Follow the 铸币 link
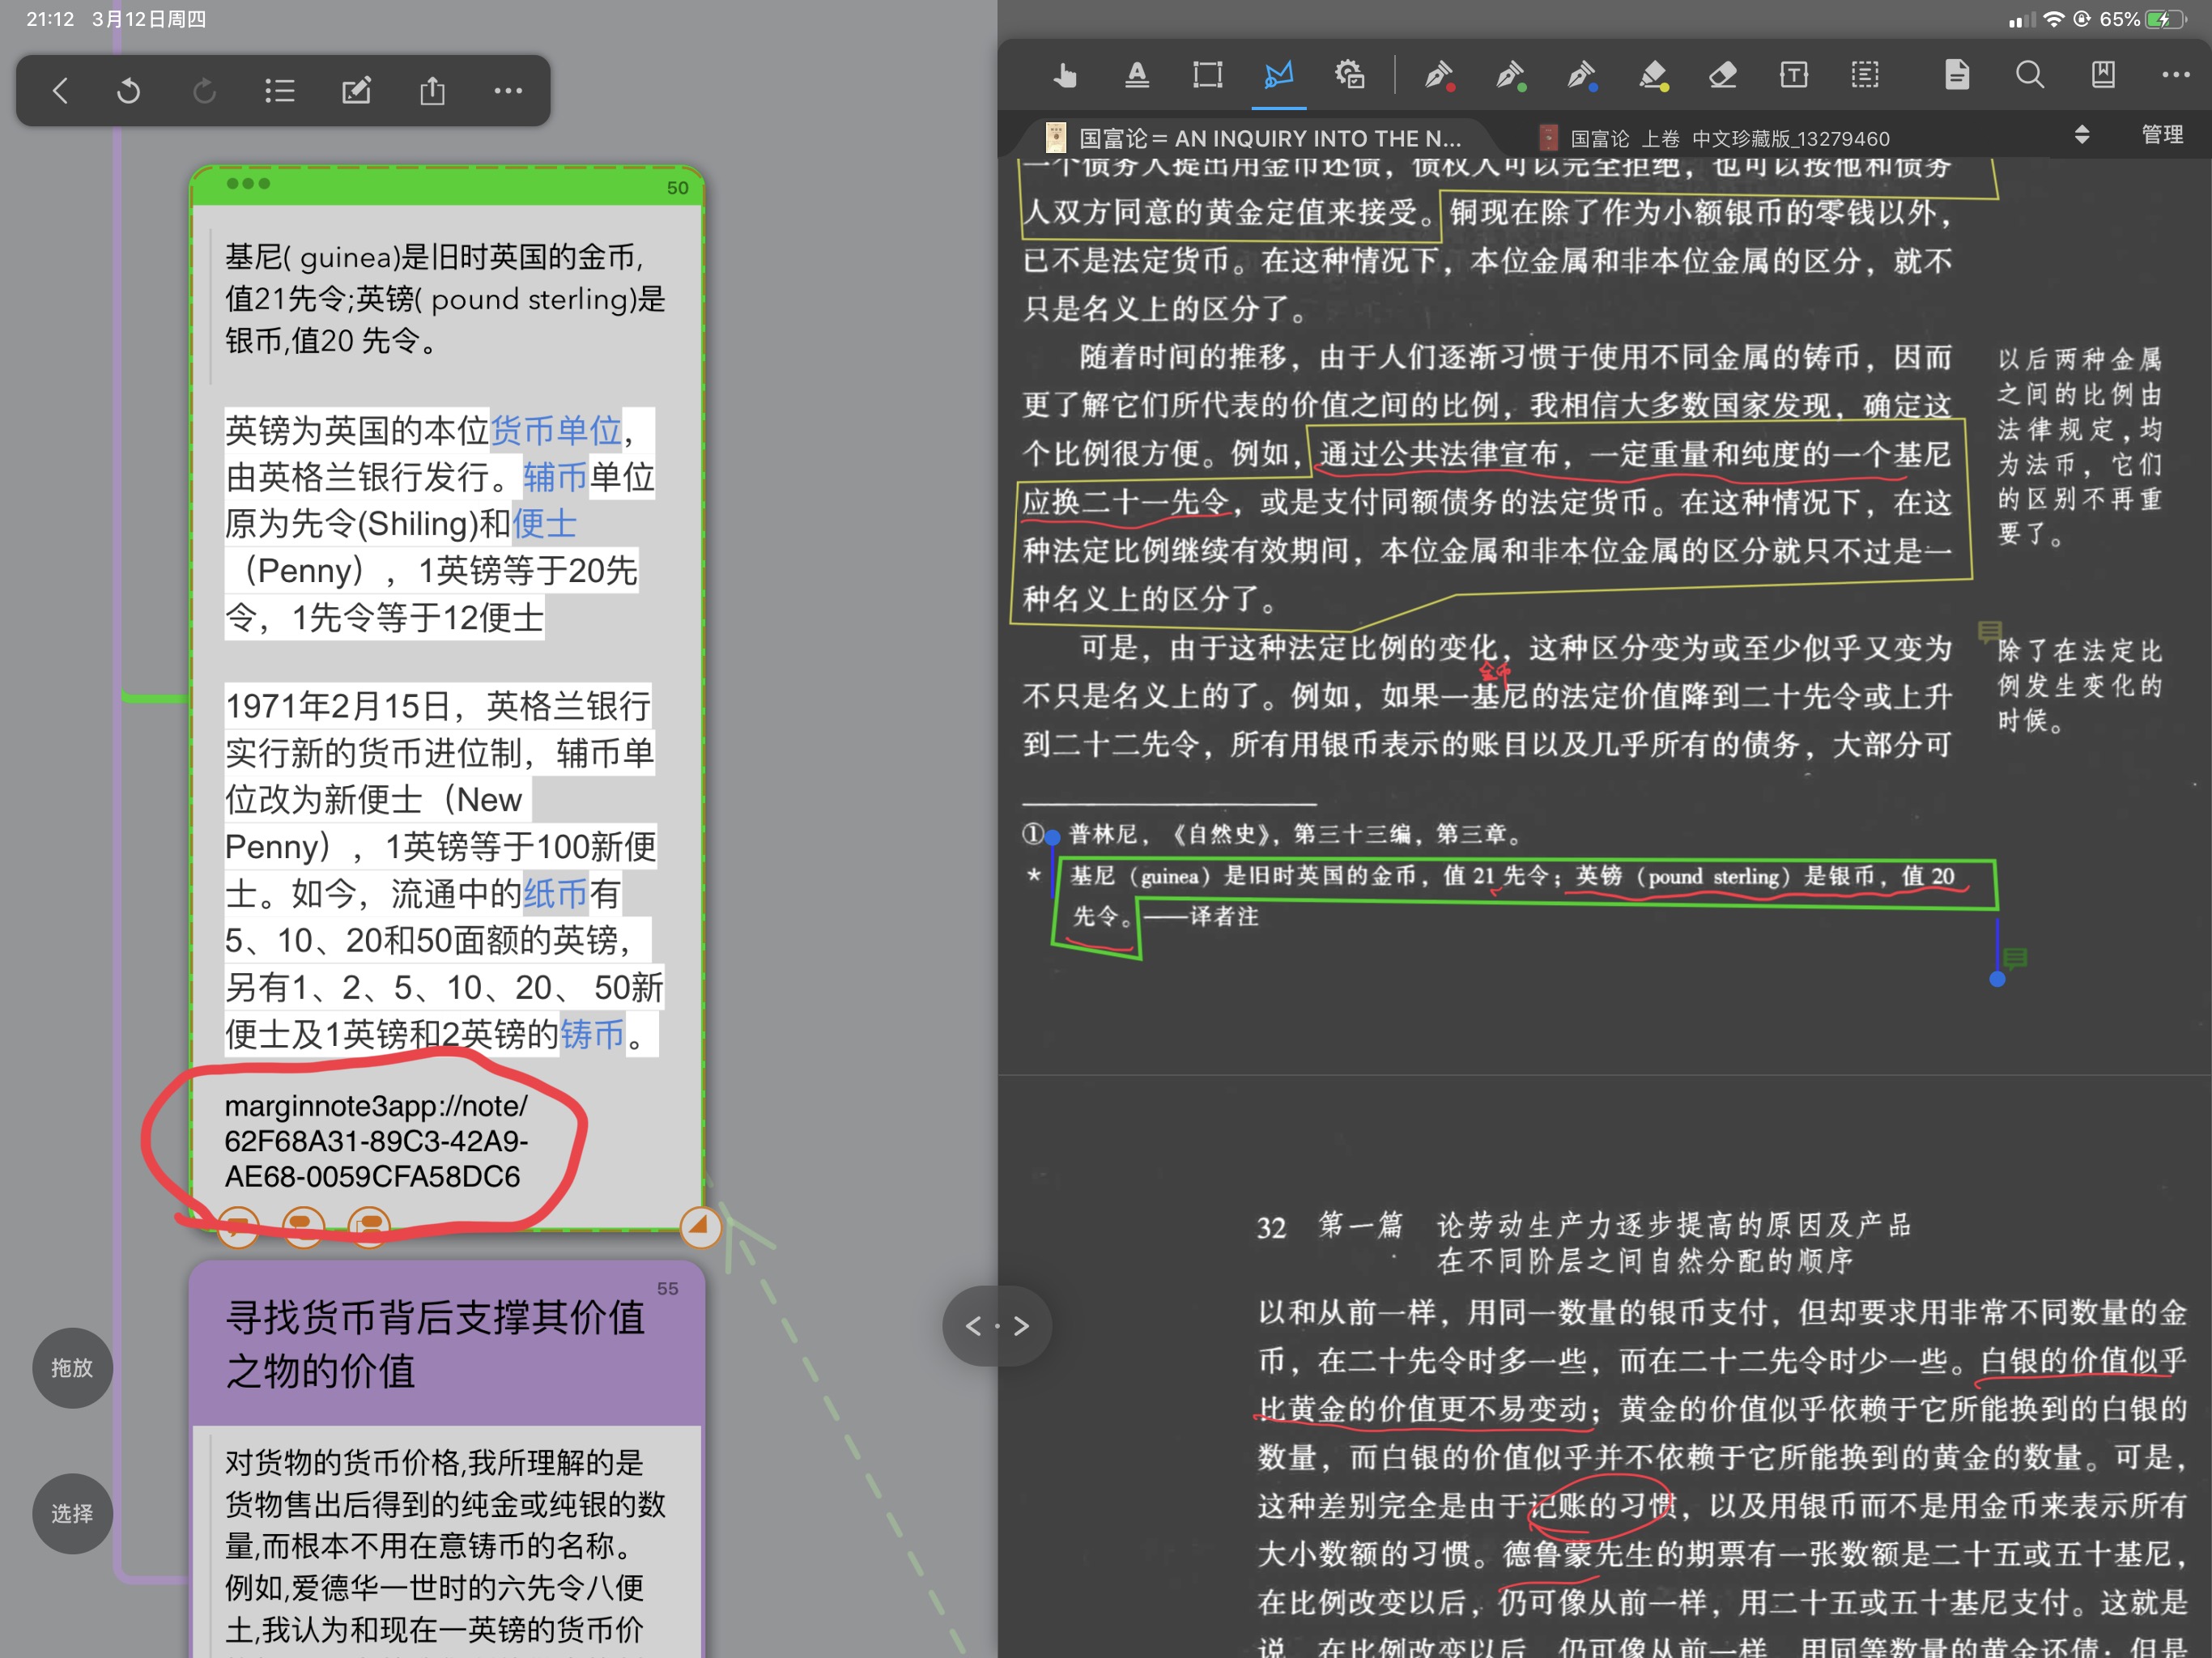The image size is (2212, 1658). 592,1034
